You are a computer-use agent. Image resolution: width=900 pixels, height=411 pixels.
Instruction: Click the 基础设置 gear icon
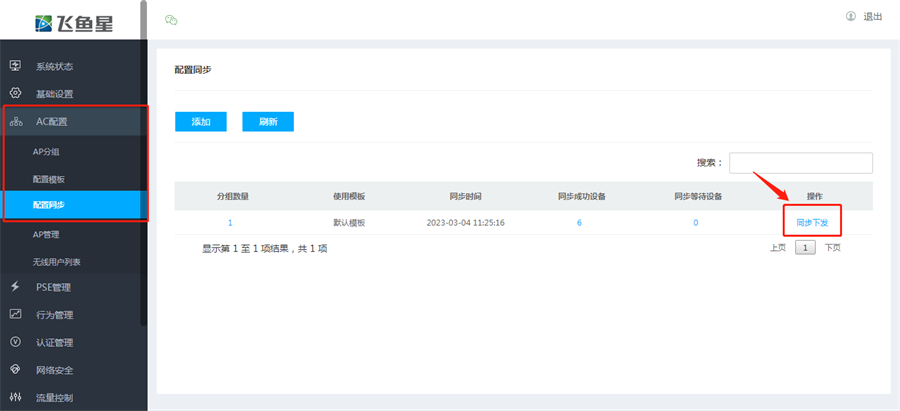[16, 93]
